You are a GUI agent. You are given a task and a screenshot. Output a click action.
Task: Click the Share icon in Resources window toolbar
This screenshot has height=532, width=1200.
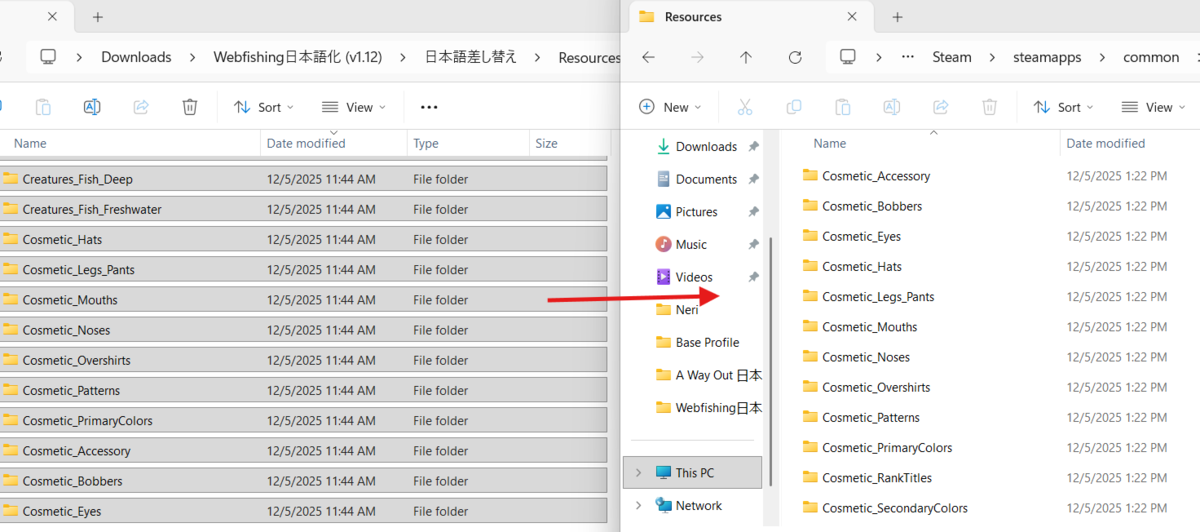click(x=940, y=107)
